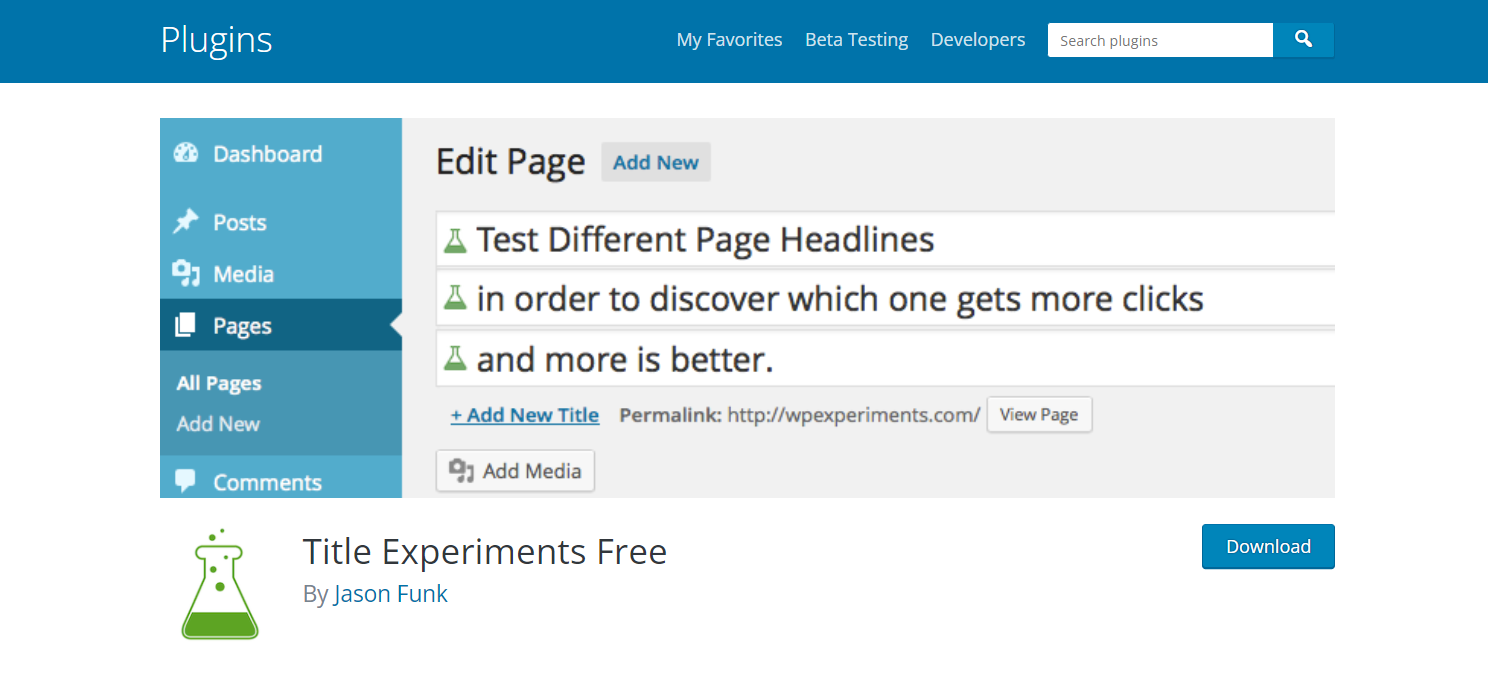Viewport: 1488px width, 686px height.
Task: Click the green flask plugin logo
Action: tap(220, 585)
